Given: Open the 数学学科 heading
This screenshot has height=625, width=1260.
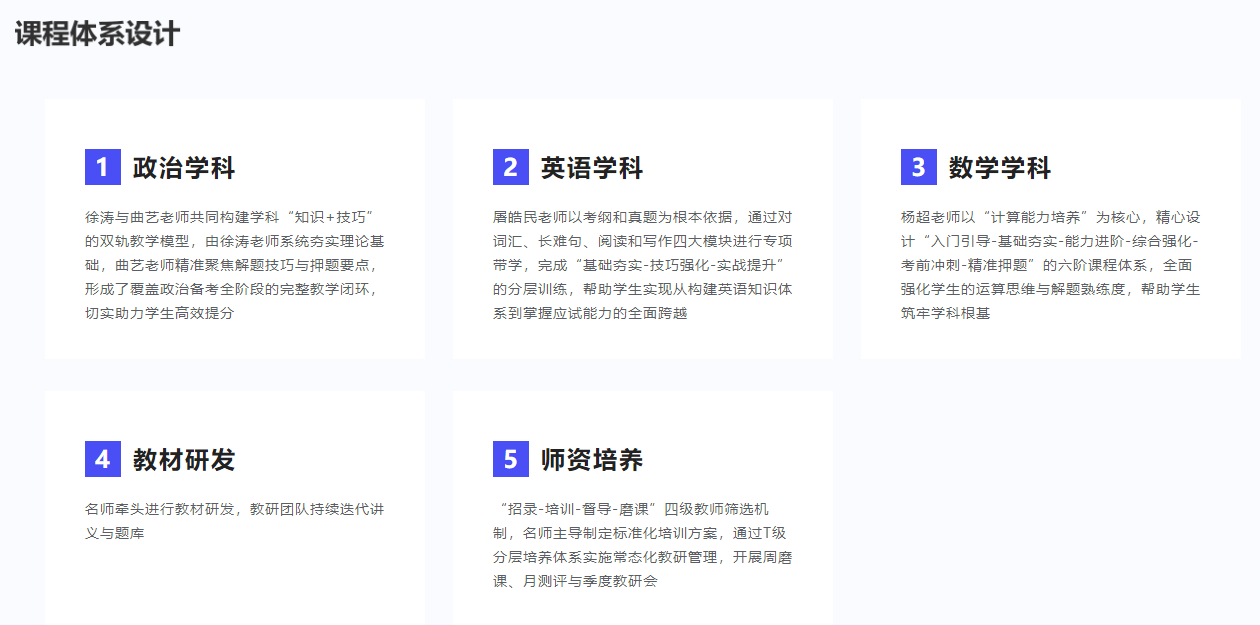Looking at the screenshot, I should 1000,168.
